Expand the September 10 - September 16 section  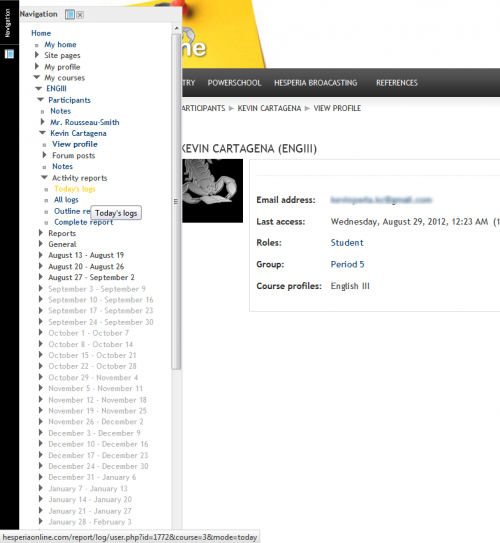tap(41, 300)
